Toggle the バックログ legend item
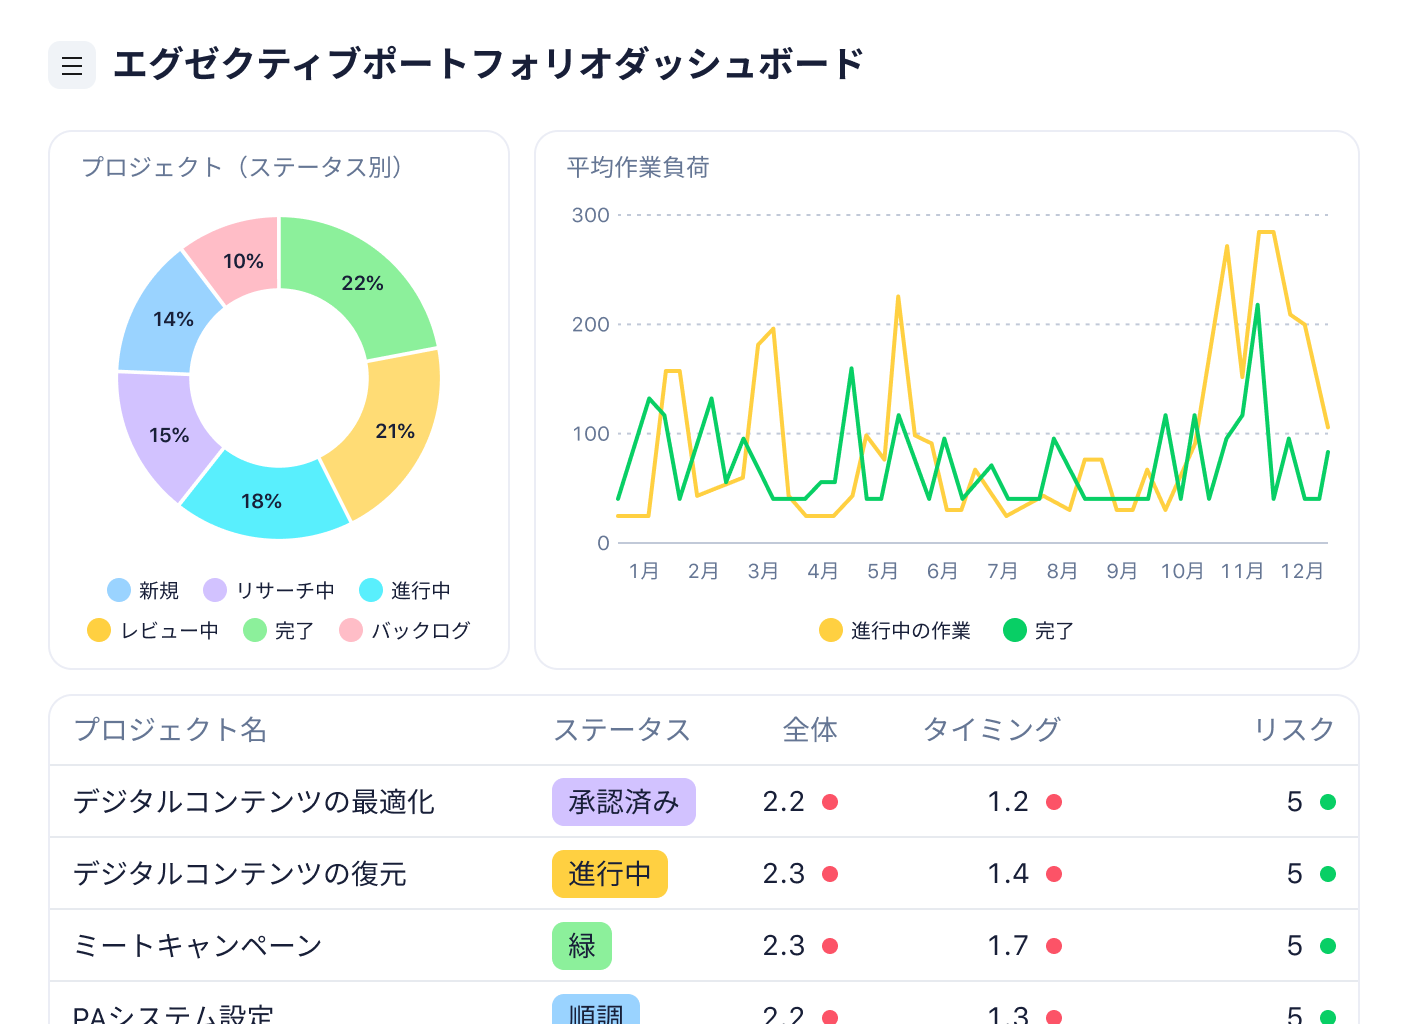This screenshot has width=1408, height=1024. tap(405, 631)
